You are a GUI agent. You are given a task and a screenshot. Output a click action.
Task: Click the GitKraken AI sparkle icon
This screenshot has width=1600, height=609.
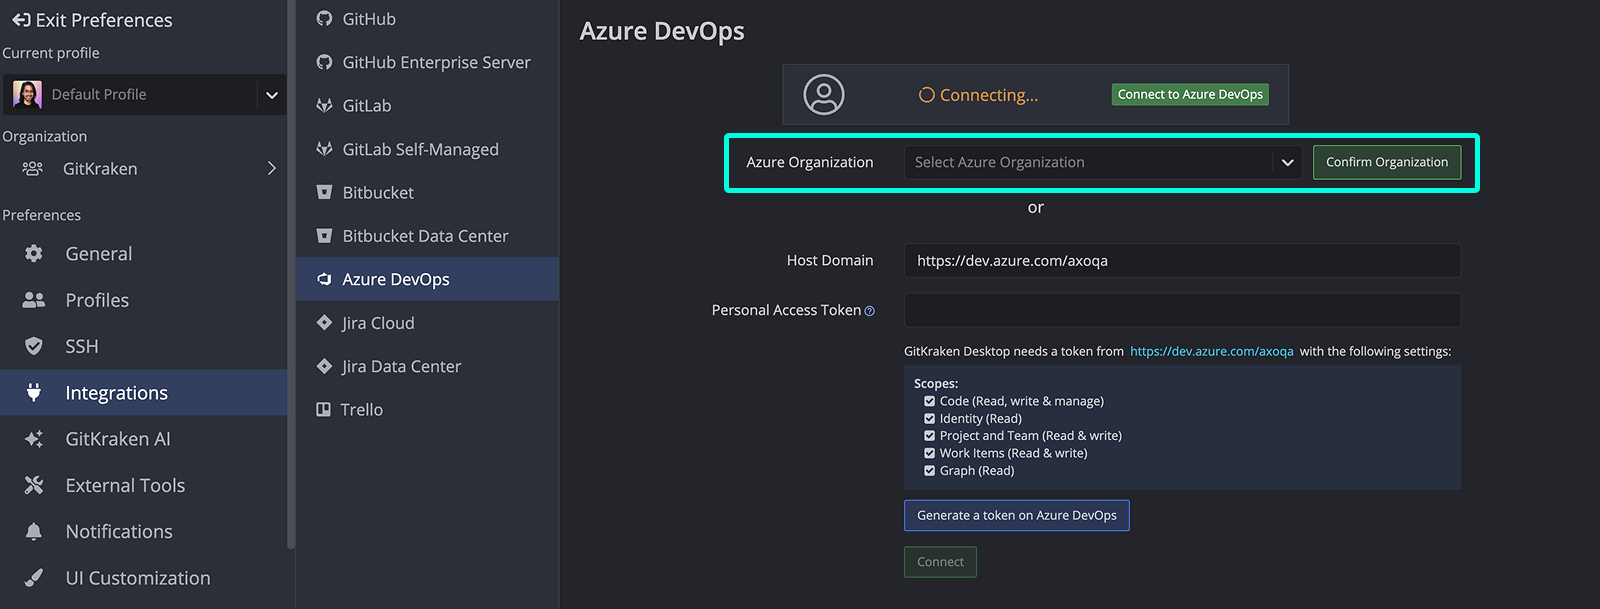[x=34, y=439]
